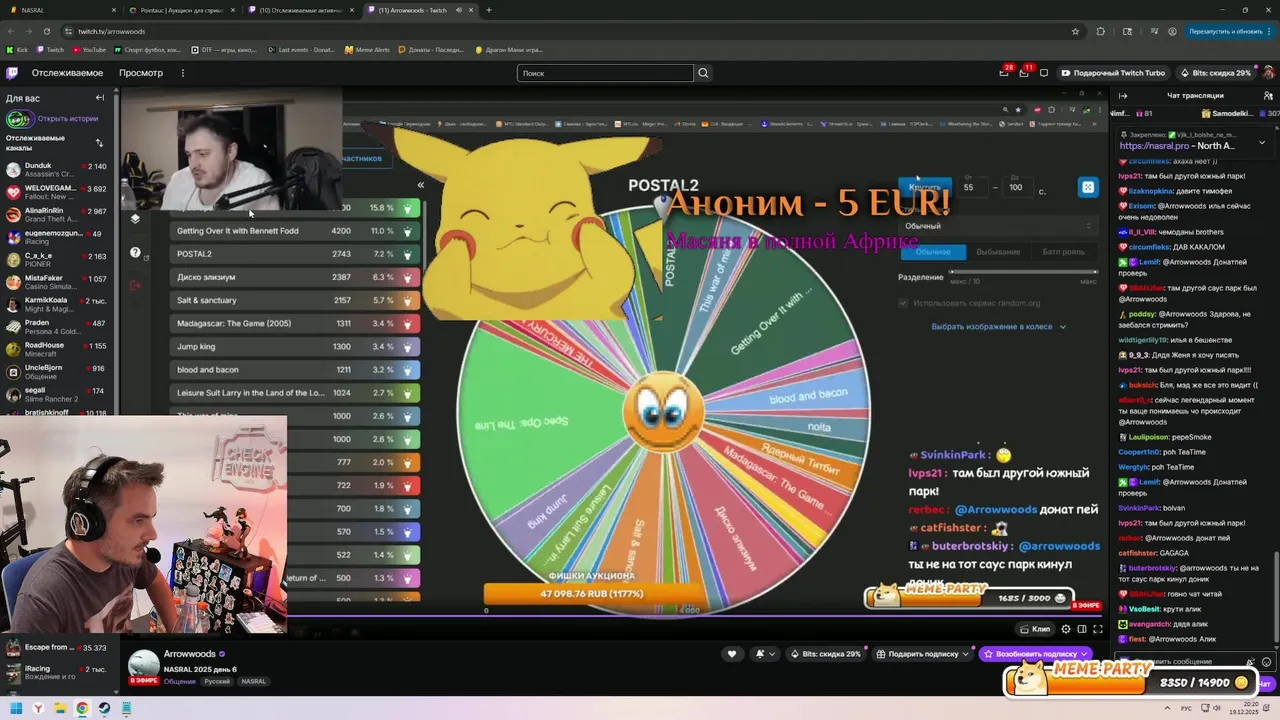
Task: Open the Kick bookmark
Action: click(17, 49)
